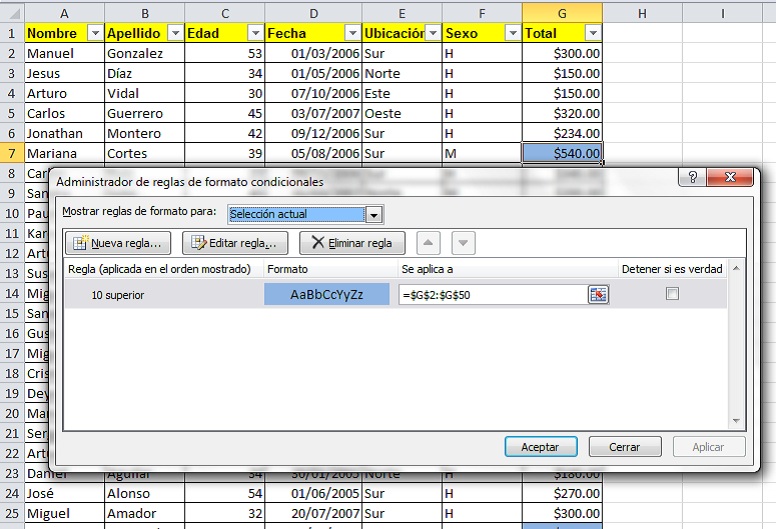Enable Detener si es verdad checkbox
This screenshot has height=529, width=776.
pos(672,294)
